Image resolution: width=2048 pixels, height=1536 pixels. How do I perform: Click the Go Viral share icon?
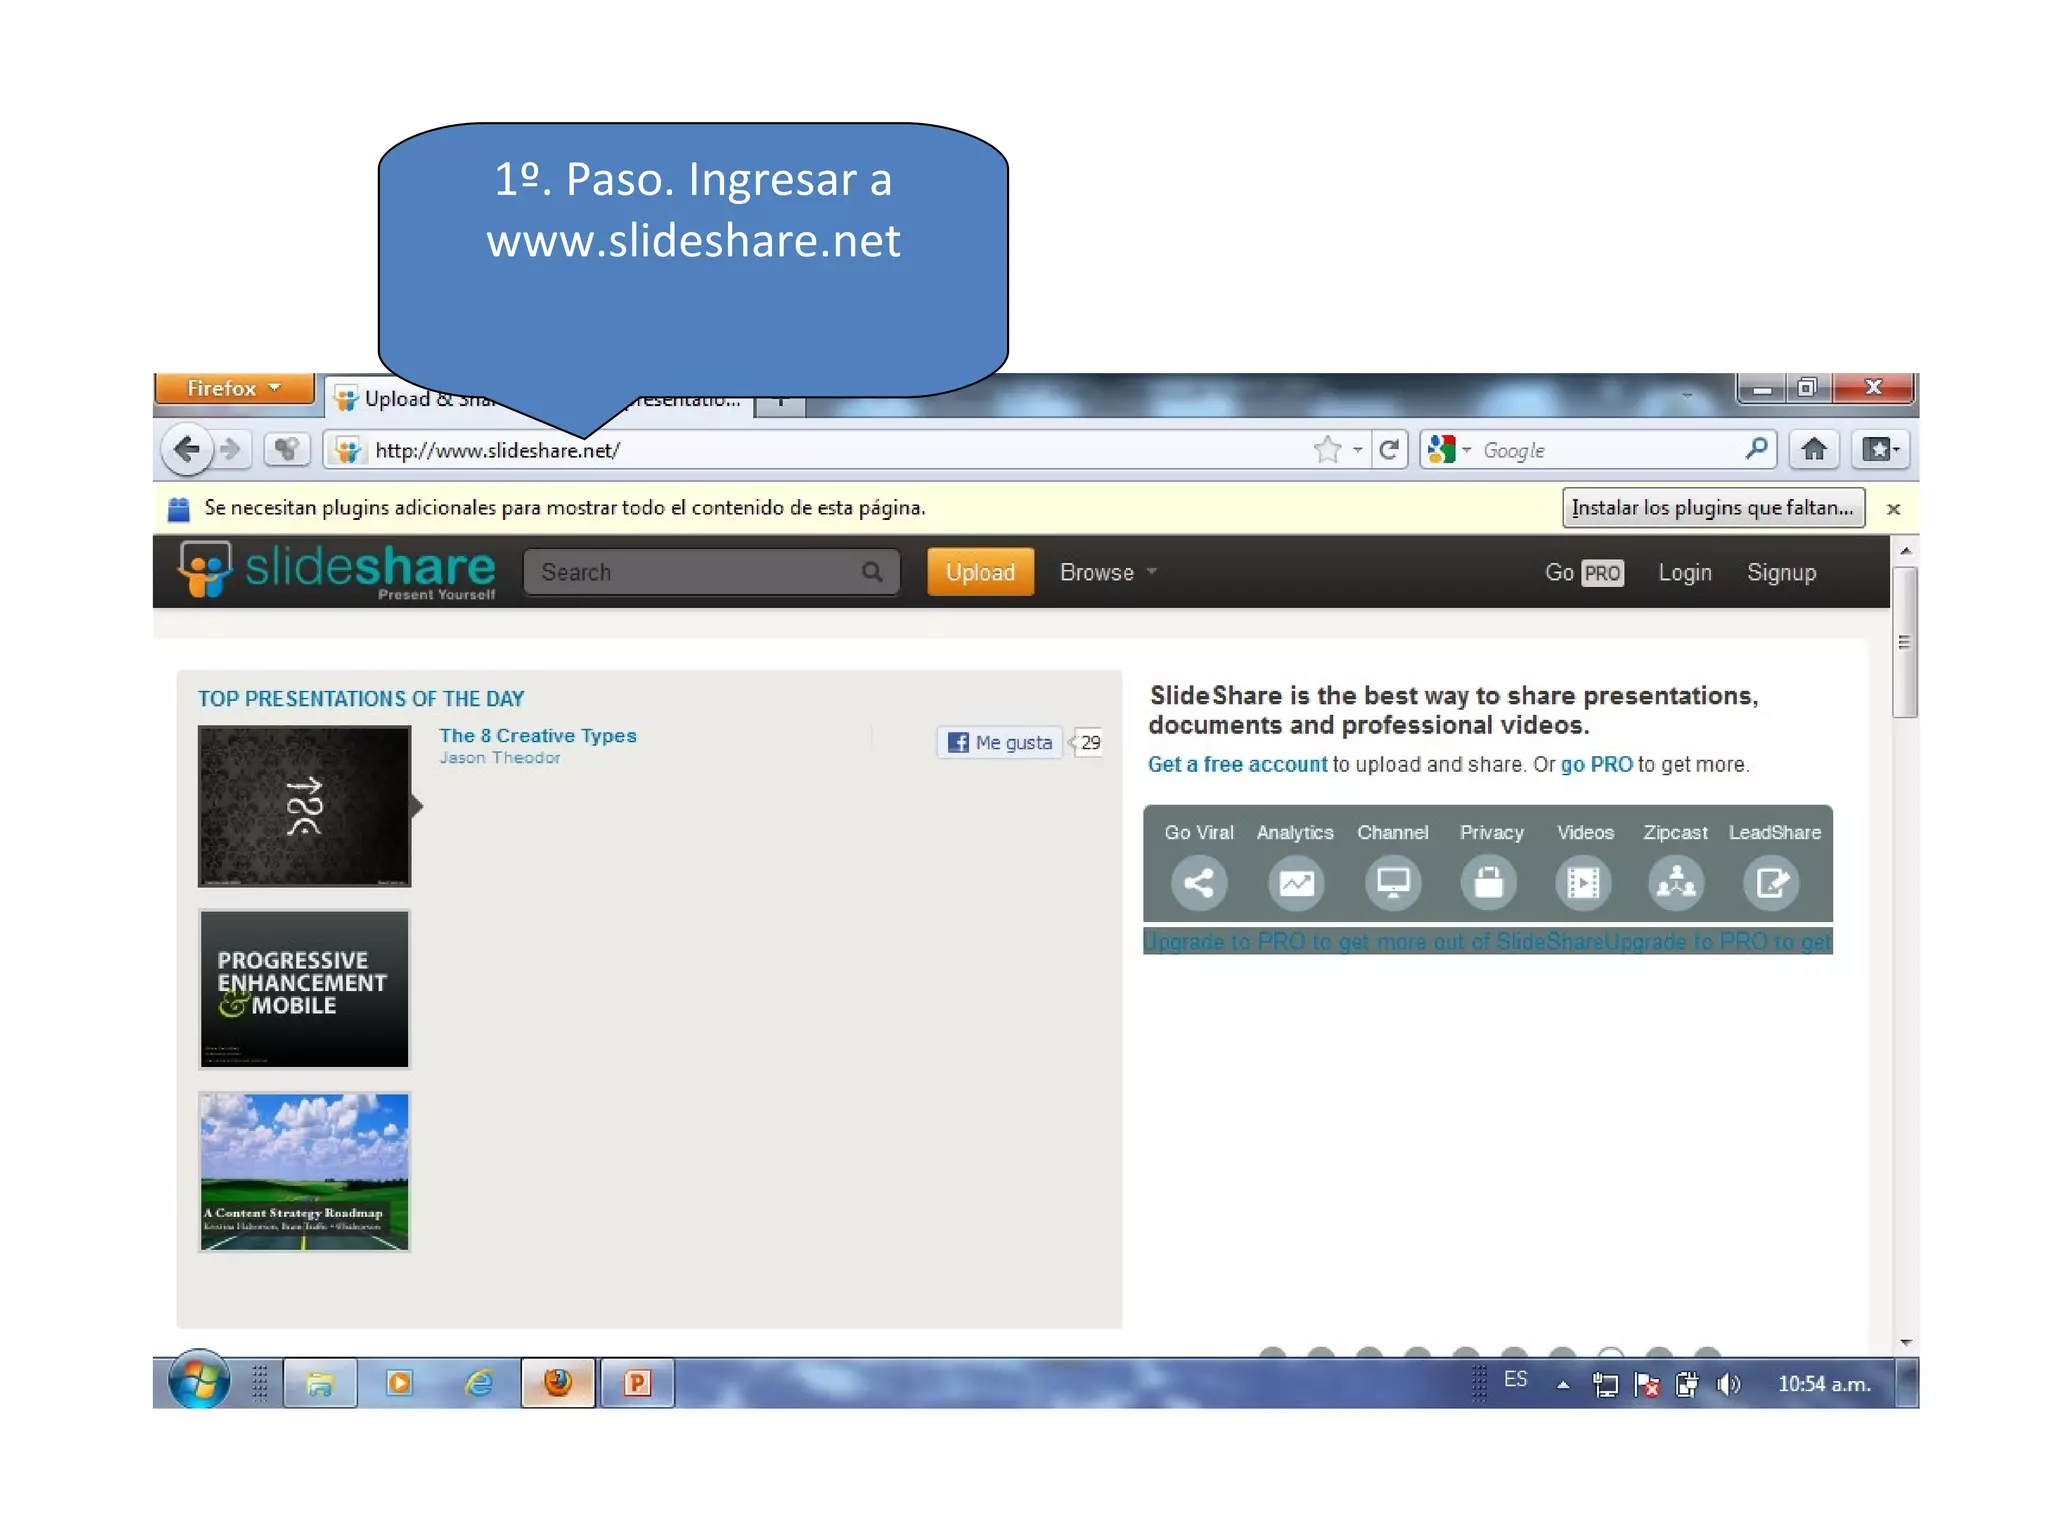coord(1198,883)
